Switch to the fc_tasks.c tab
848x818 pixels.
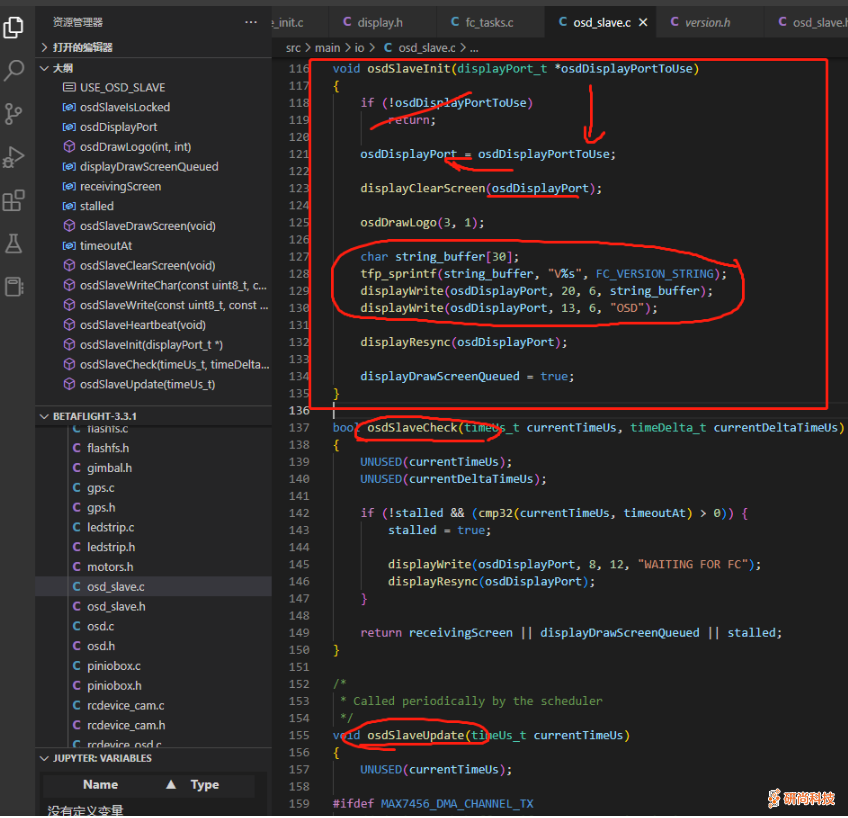click(x=489, y=22)
